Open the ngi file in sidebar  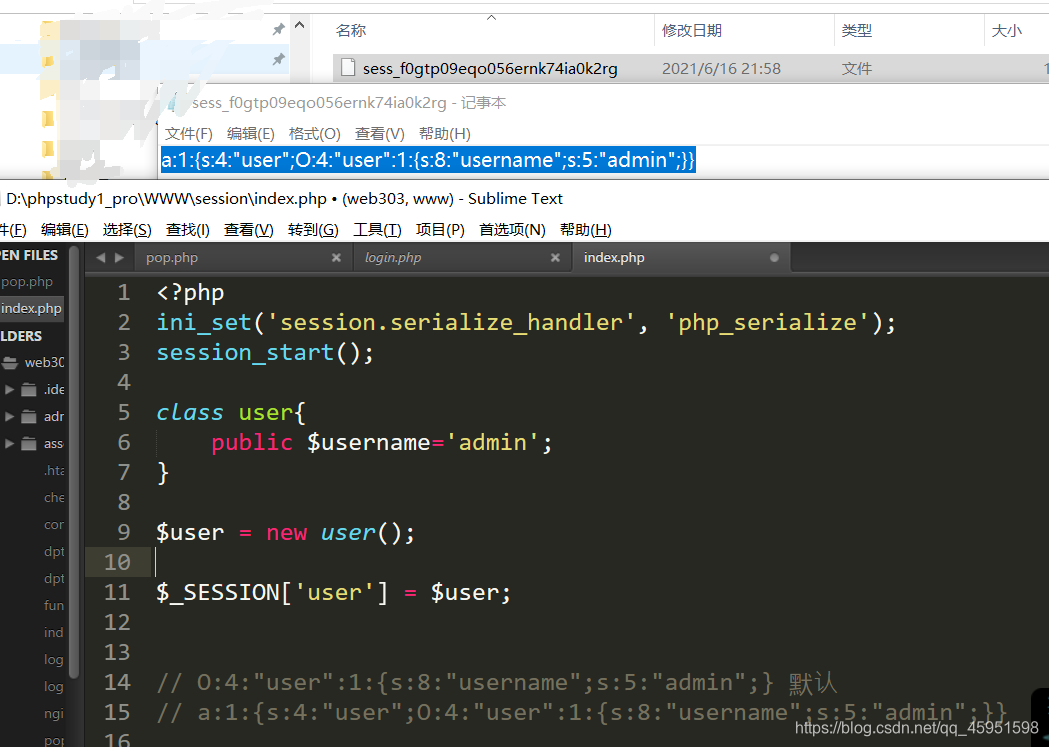[54, 713]
